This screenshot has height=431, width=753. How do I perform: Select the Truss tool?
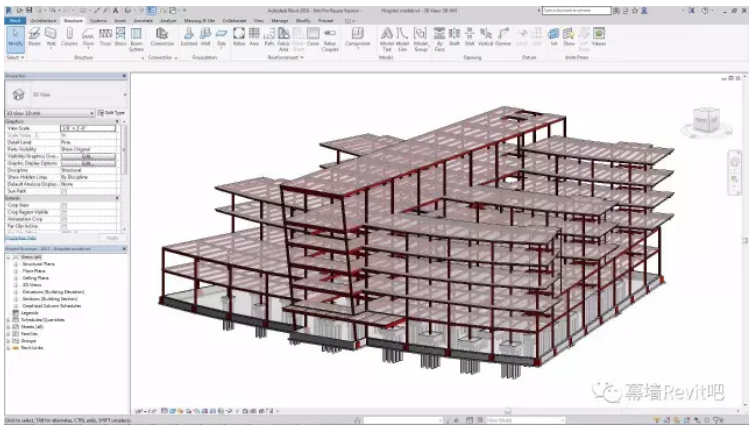pyautogui.click(x=105, y=37)
